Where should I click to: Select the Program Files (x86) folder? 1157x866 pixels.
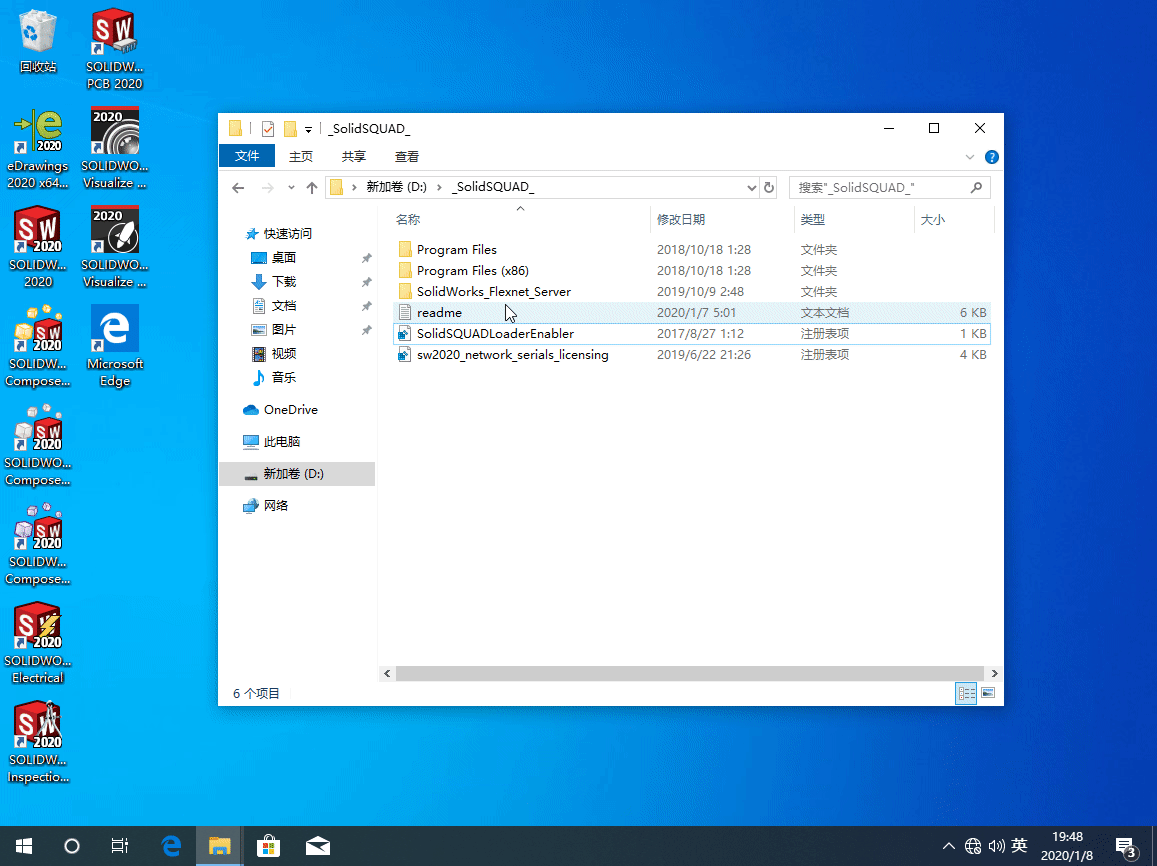click(x=692, y=271)
